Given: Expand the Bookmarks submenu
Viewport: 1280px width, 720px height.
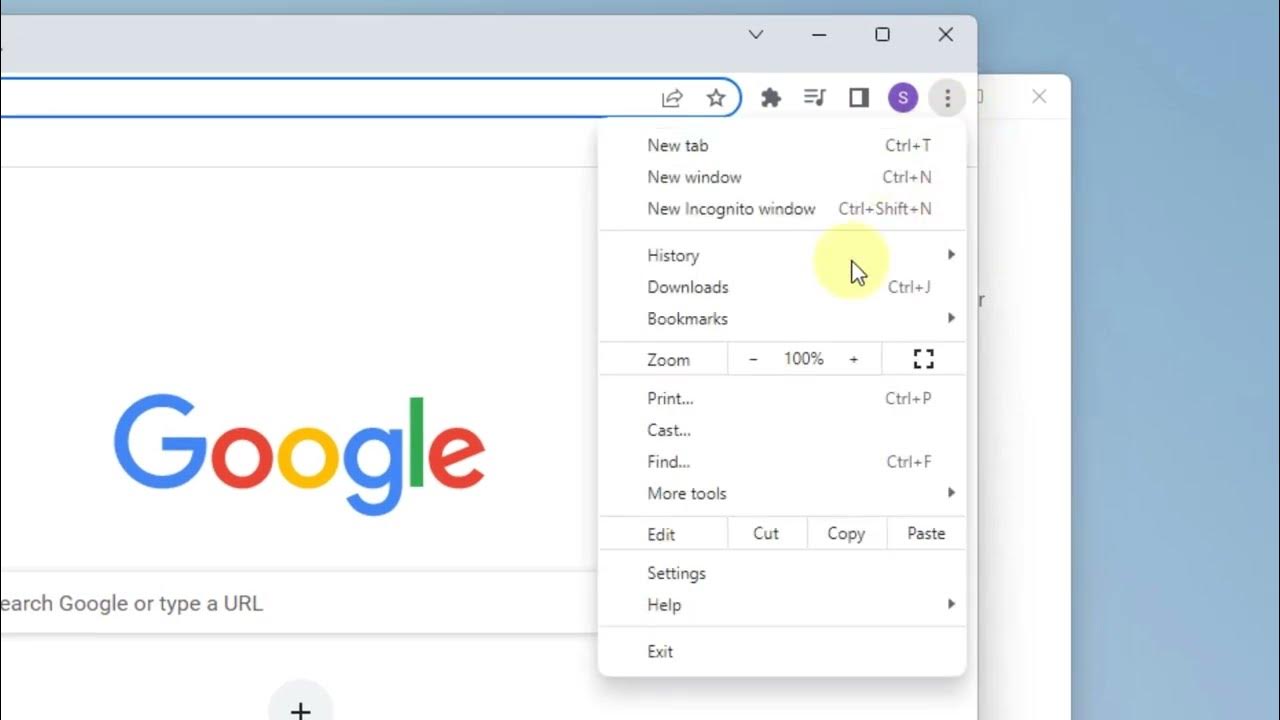Looking at the screenshot, I should point(782,319).
